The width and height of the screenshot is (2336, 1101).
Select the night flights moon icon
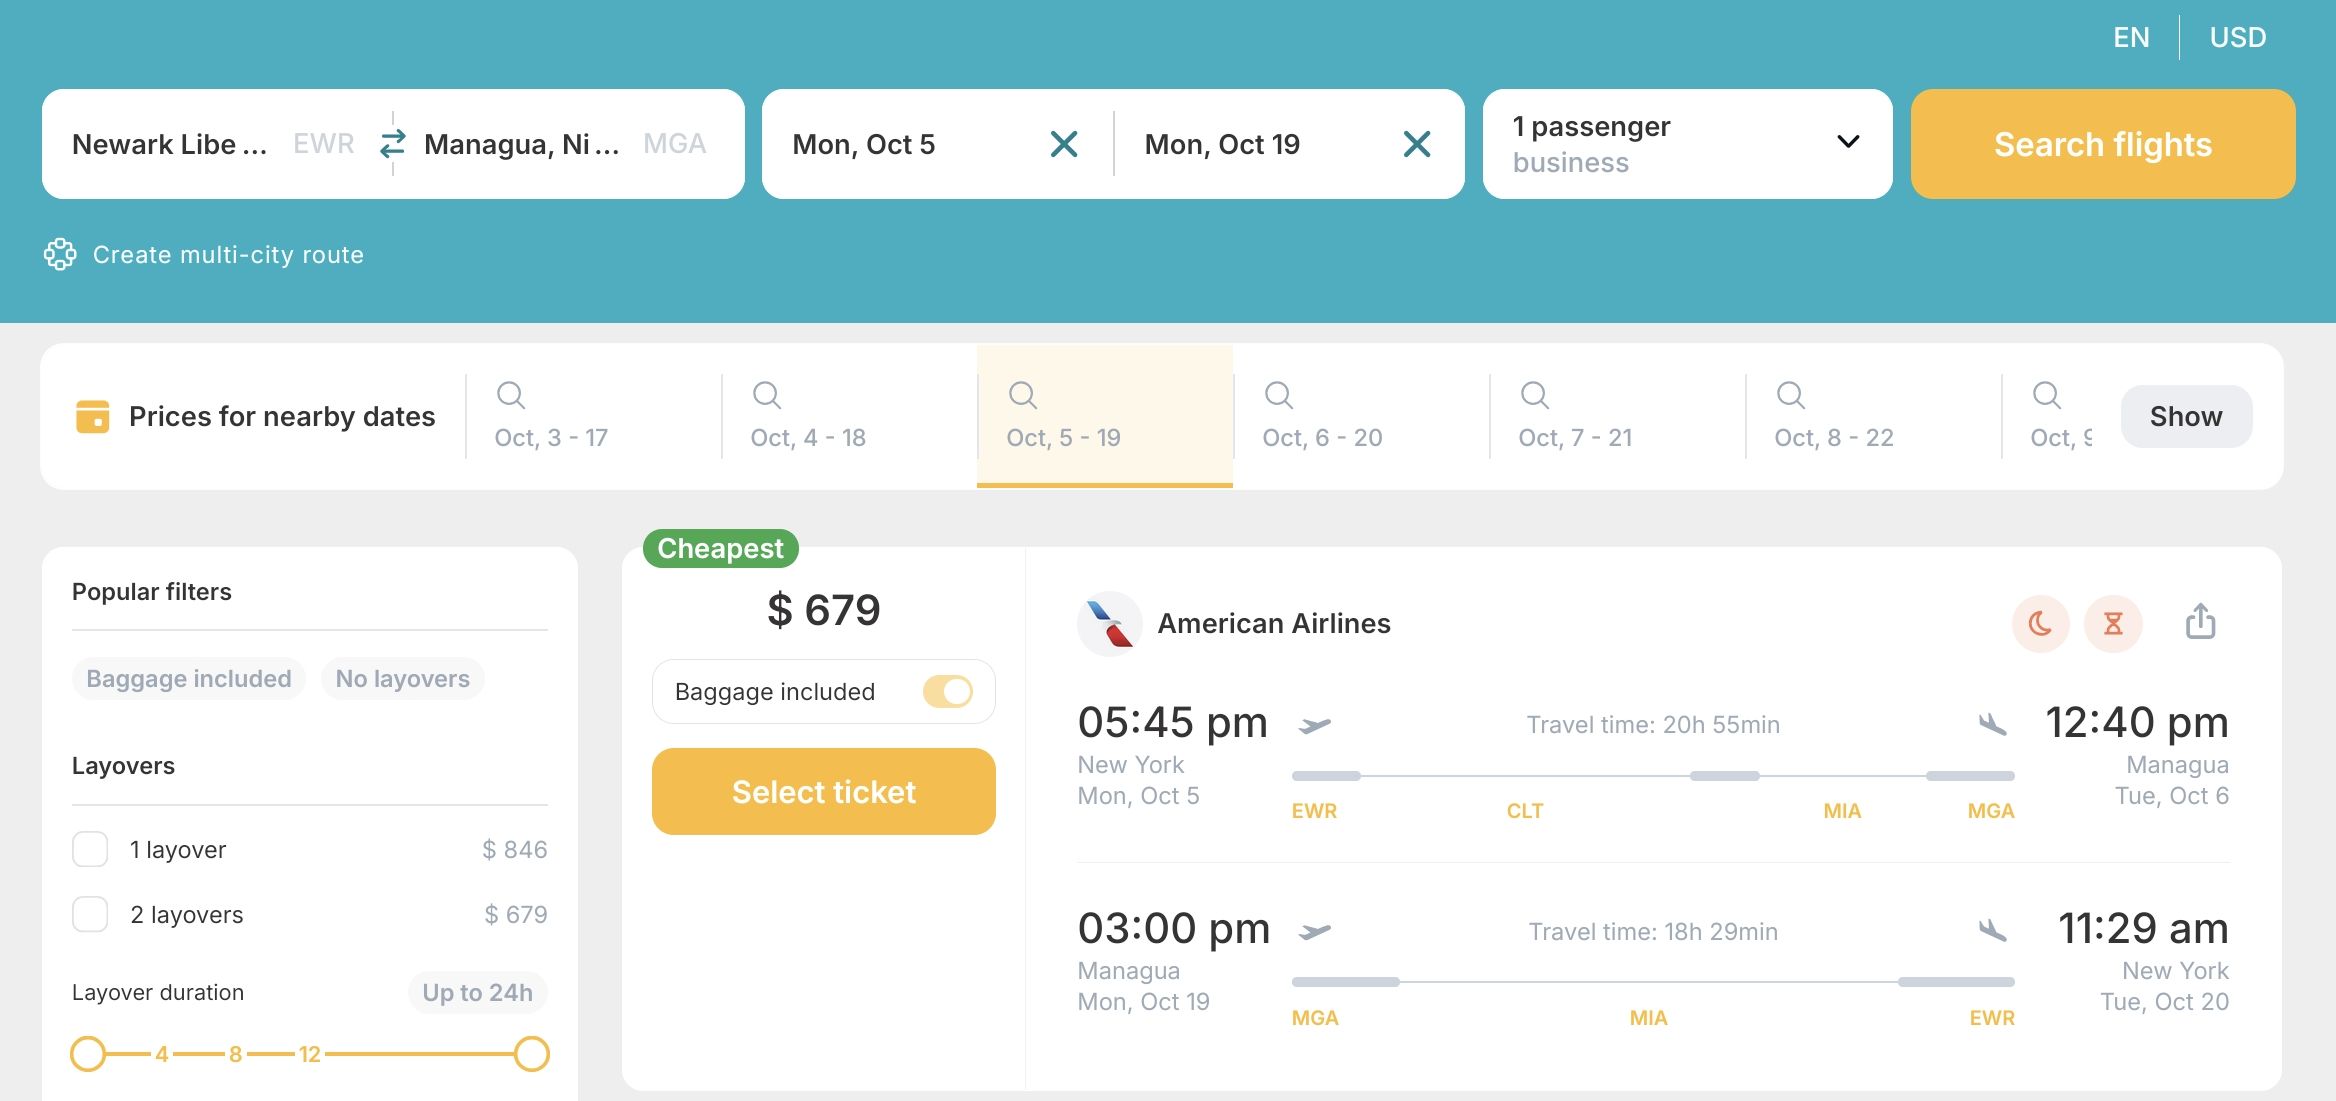pos(2041,623)
